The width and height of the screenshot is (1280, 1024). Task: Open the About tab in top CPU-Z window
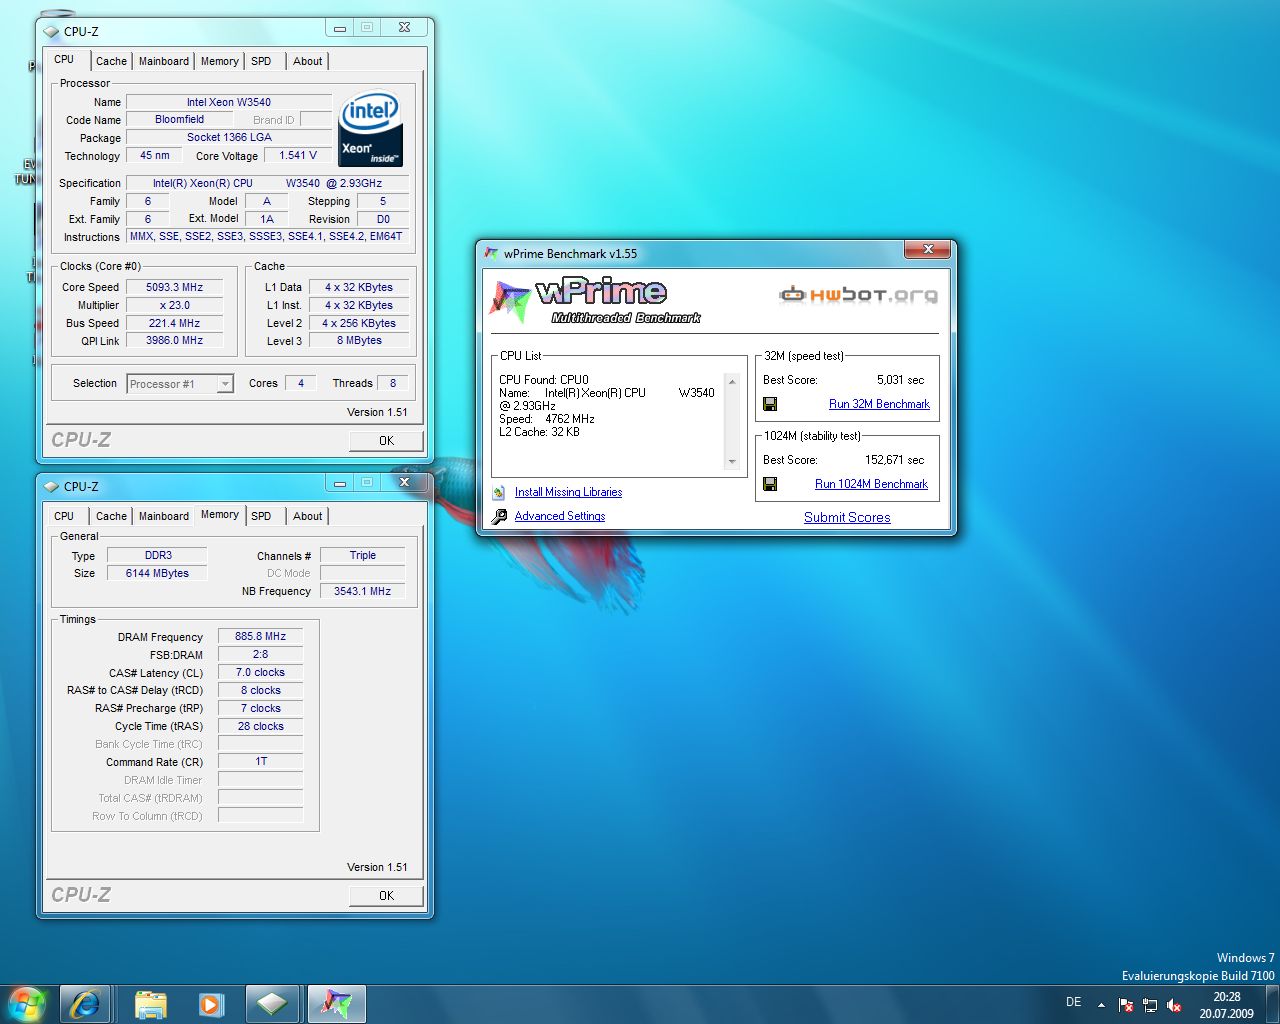[x=308, y=61]
